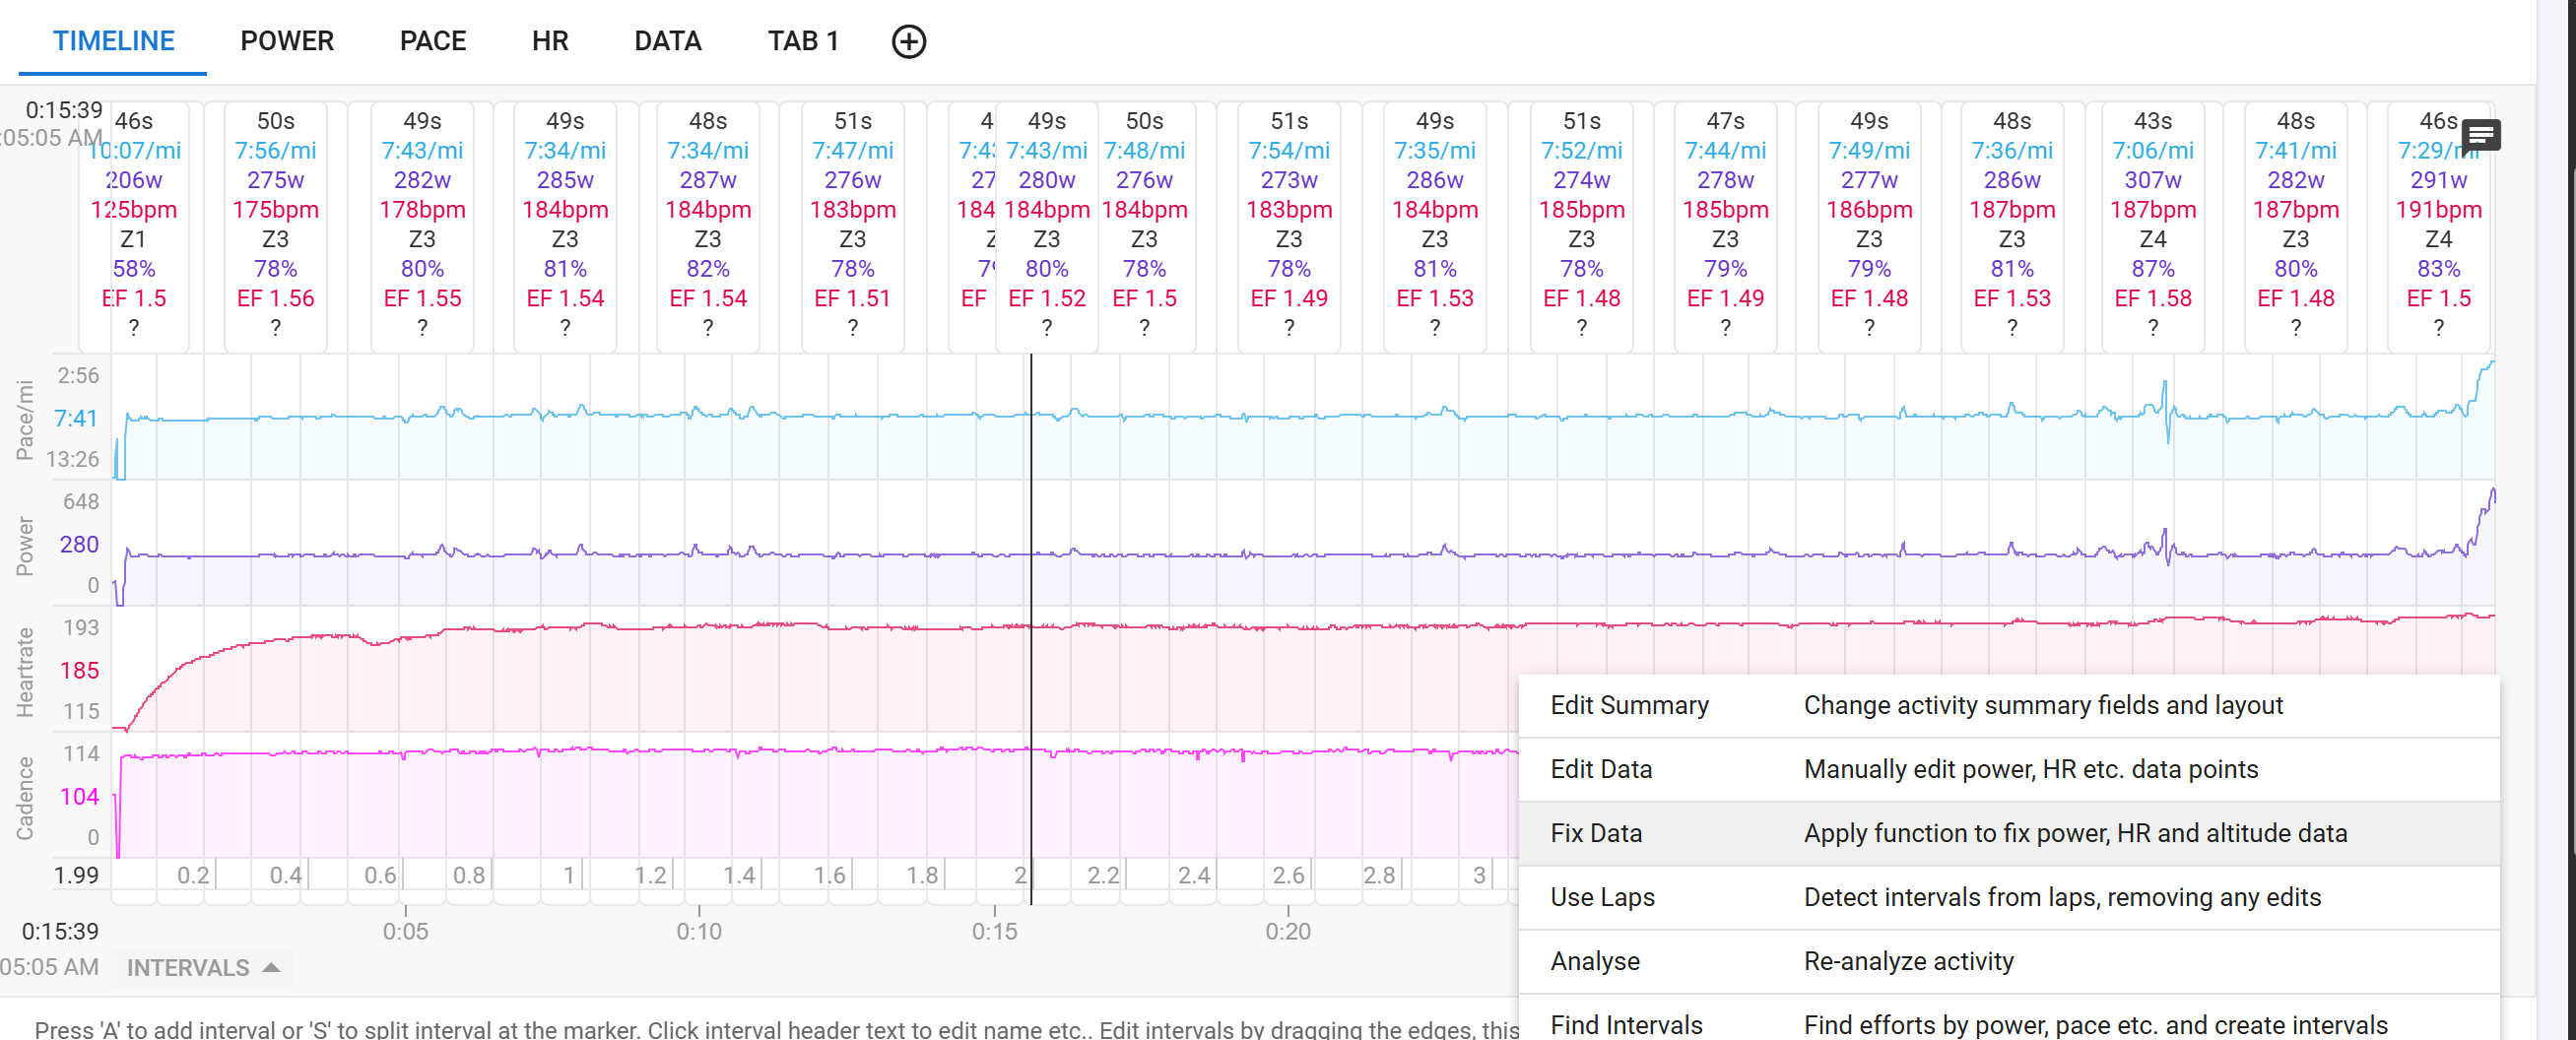Choose Use Laps to detect intervals
The image size is (2576, 1040).
1602,897
